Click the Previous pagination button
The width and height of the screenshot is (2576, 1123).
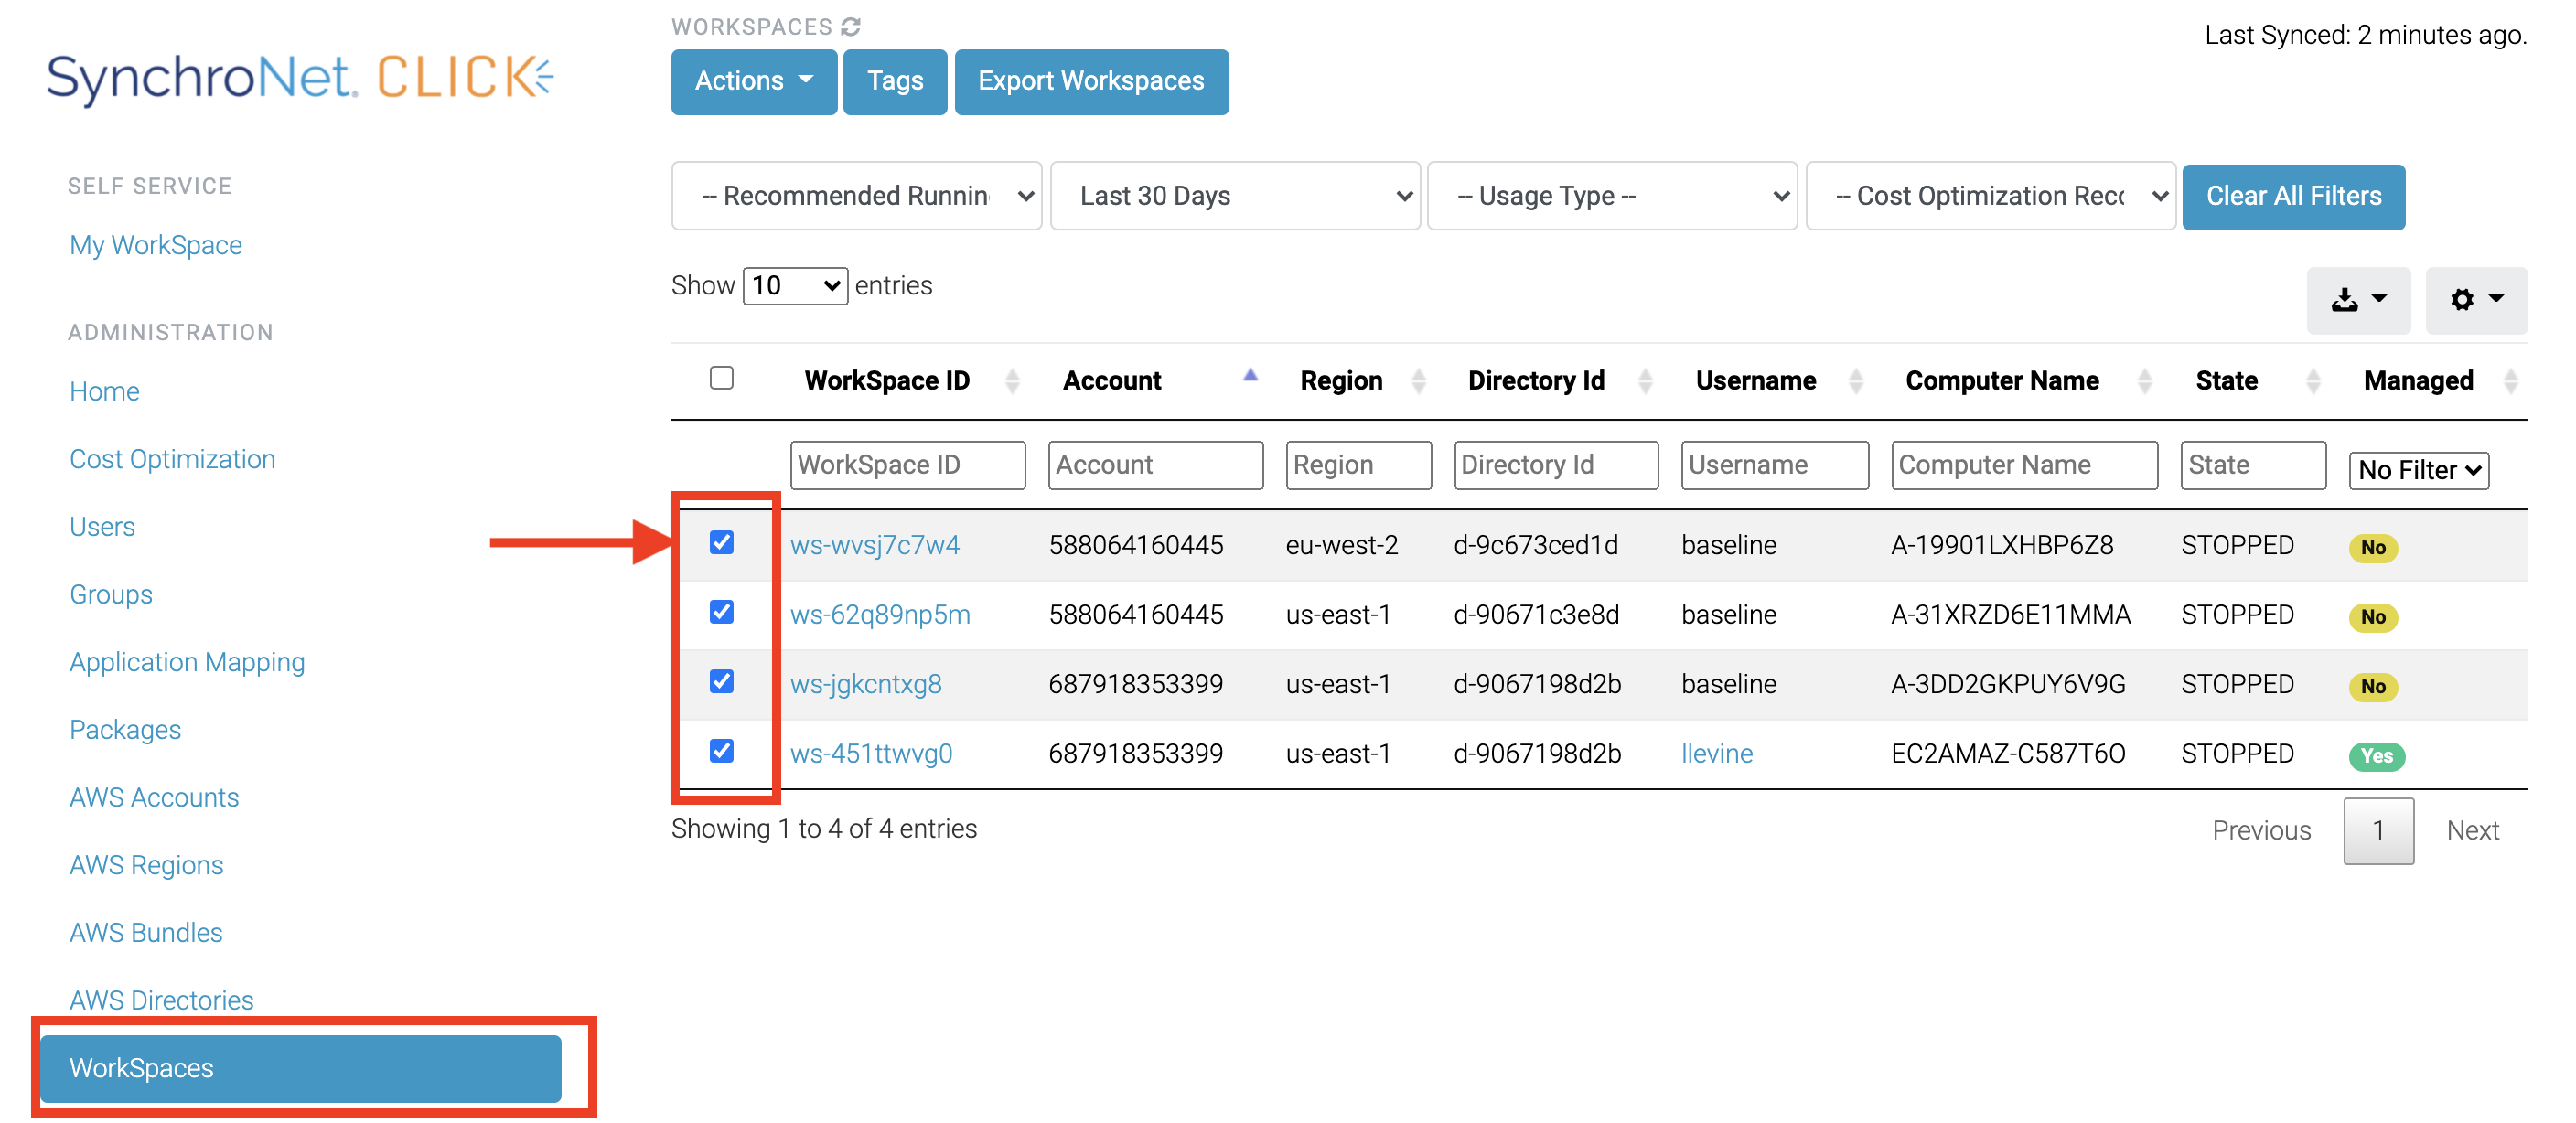2262,831
